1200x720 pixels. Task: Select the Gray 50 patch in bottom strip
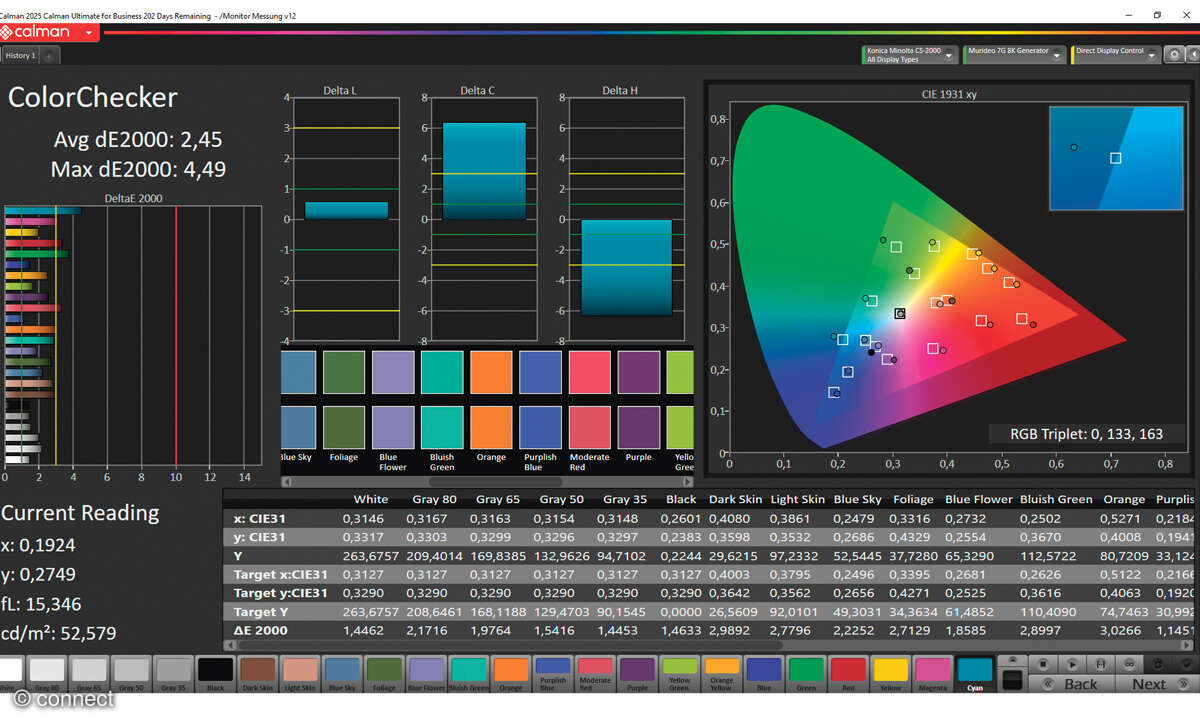coord(131,673)
